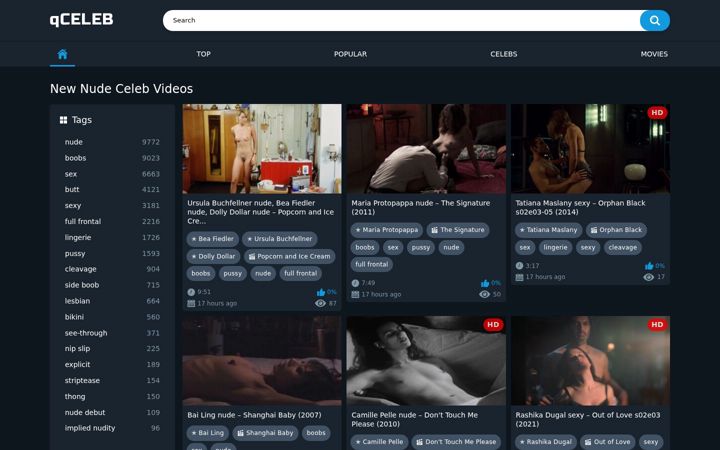Click 'lingerie' tag on Orphan Black card

[x=555, y=248]
